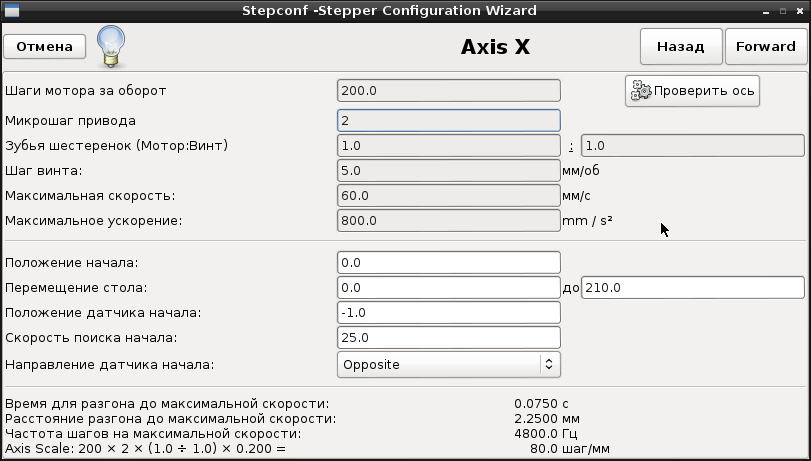Open the window menu icon in title bar
811x461 pixels.
coord(12,10)
